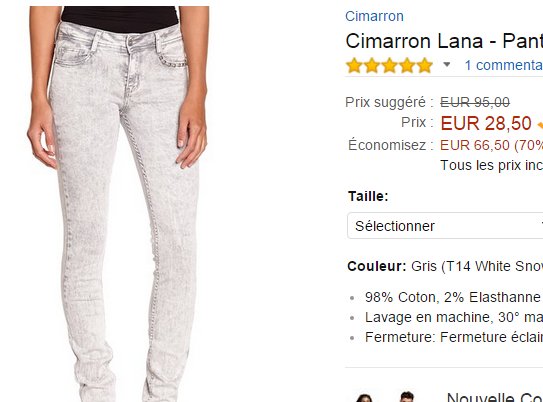The width and height of the screenshot is (543, 402).
Task: Click the main jeans product image
Action: point(118,204)
